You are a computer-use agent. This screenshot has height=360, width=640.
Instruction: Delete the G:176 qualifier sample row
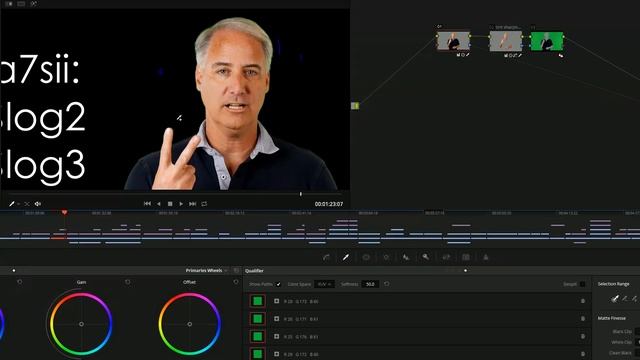pyautogui.click(x=583, y=336)
